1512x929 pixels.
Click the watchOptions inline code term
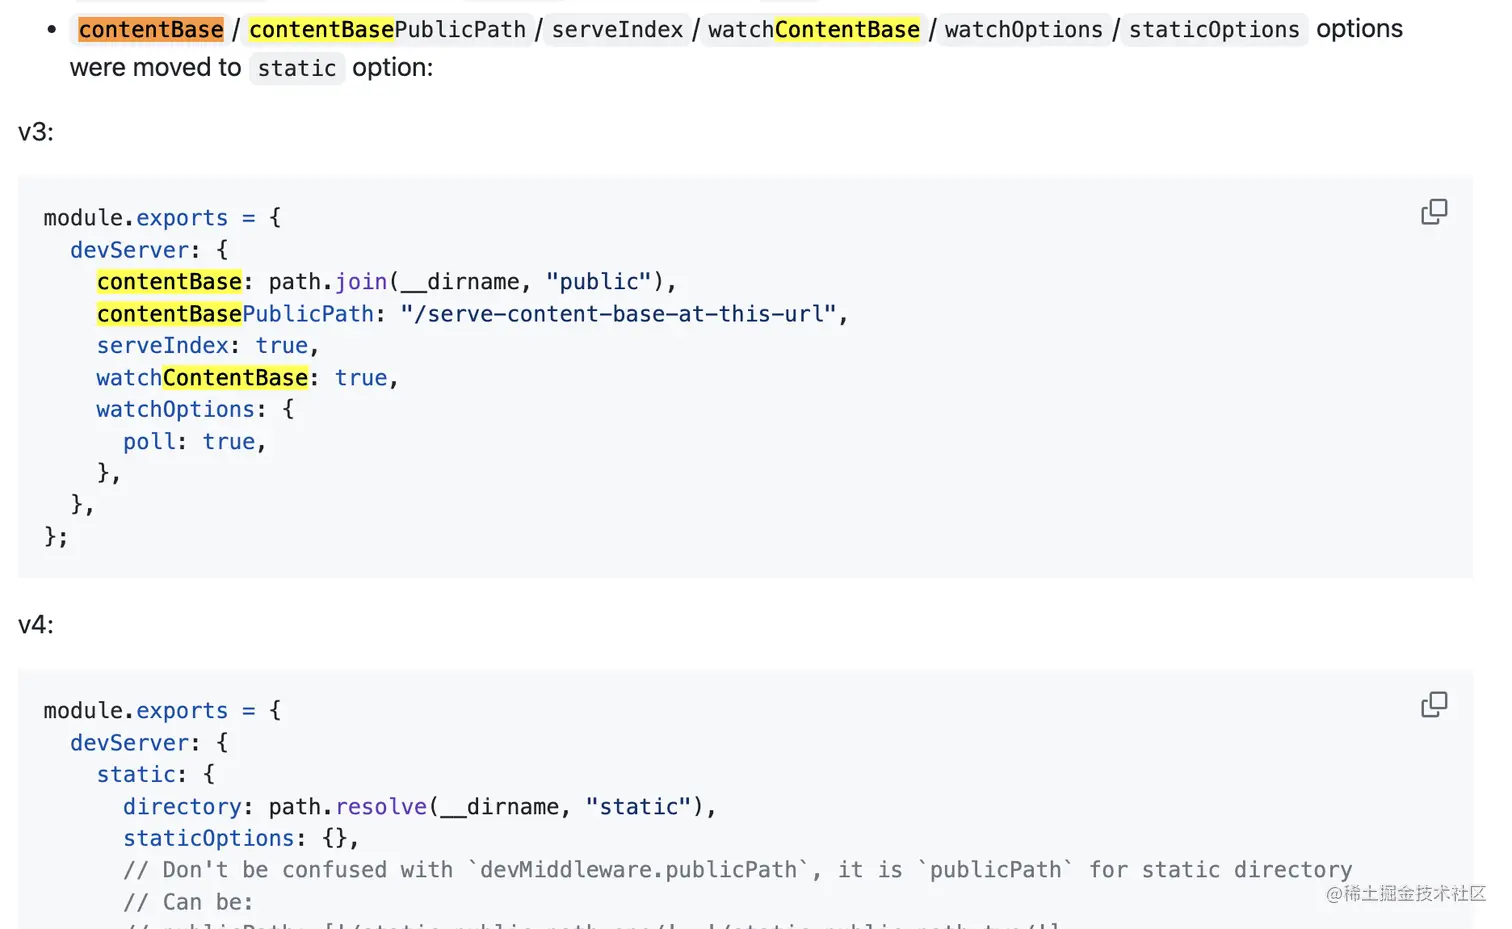point(1023,30)
